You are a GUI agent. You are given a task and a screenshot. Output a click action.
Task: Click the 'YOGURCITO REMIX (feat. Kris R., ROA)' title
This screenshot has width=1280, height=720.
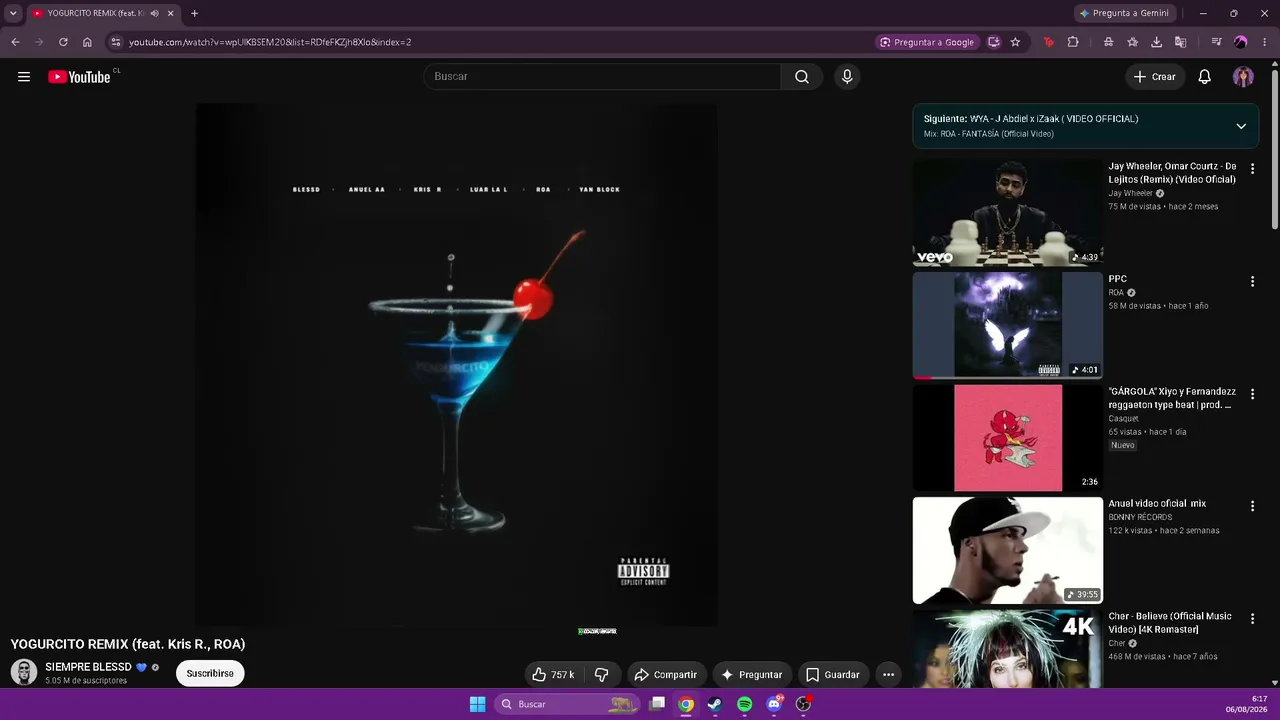tap(128, 645)
